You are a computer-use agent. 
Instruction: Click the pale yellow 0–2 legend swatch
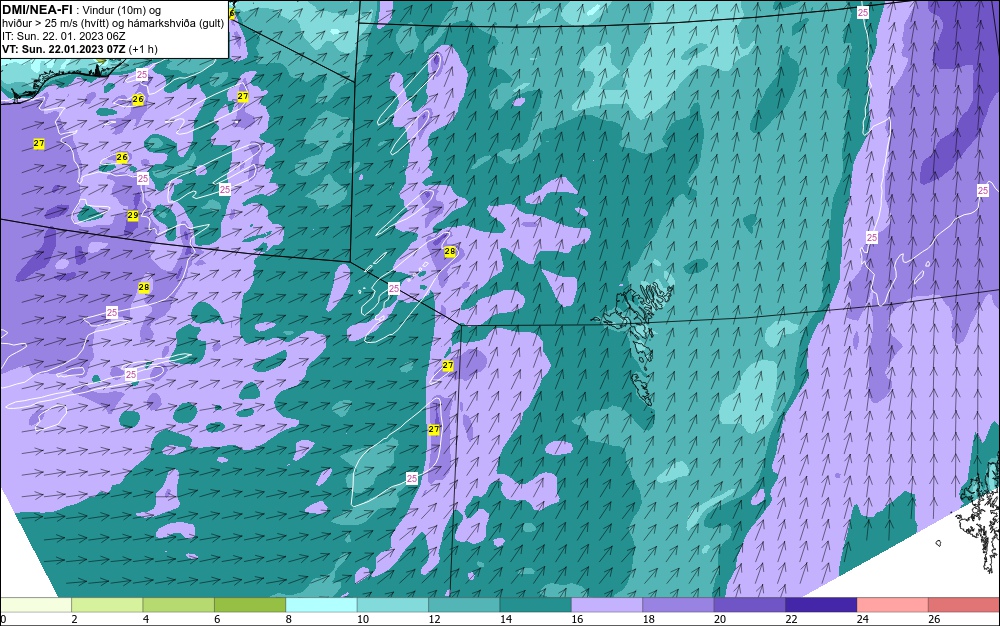click(x=36, y=605)
